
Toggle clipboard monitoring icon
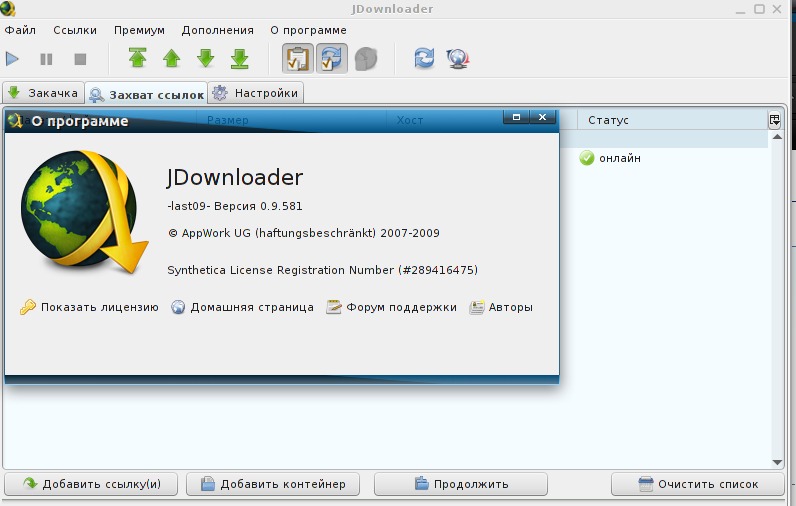tap(297, 58)
